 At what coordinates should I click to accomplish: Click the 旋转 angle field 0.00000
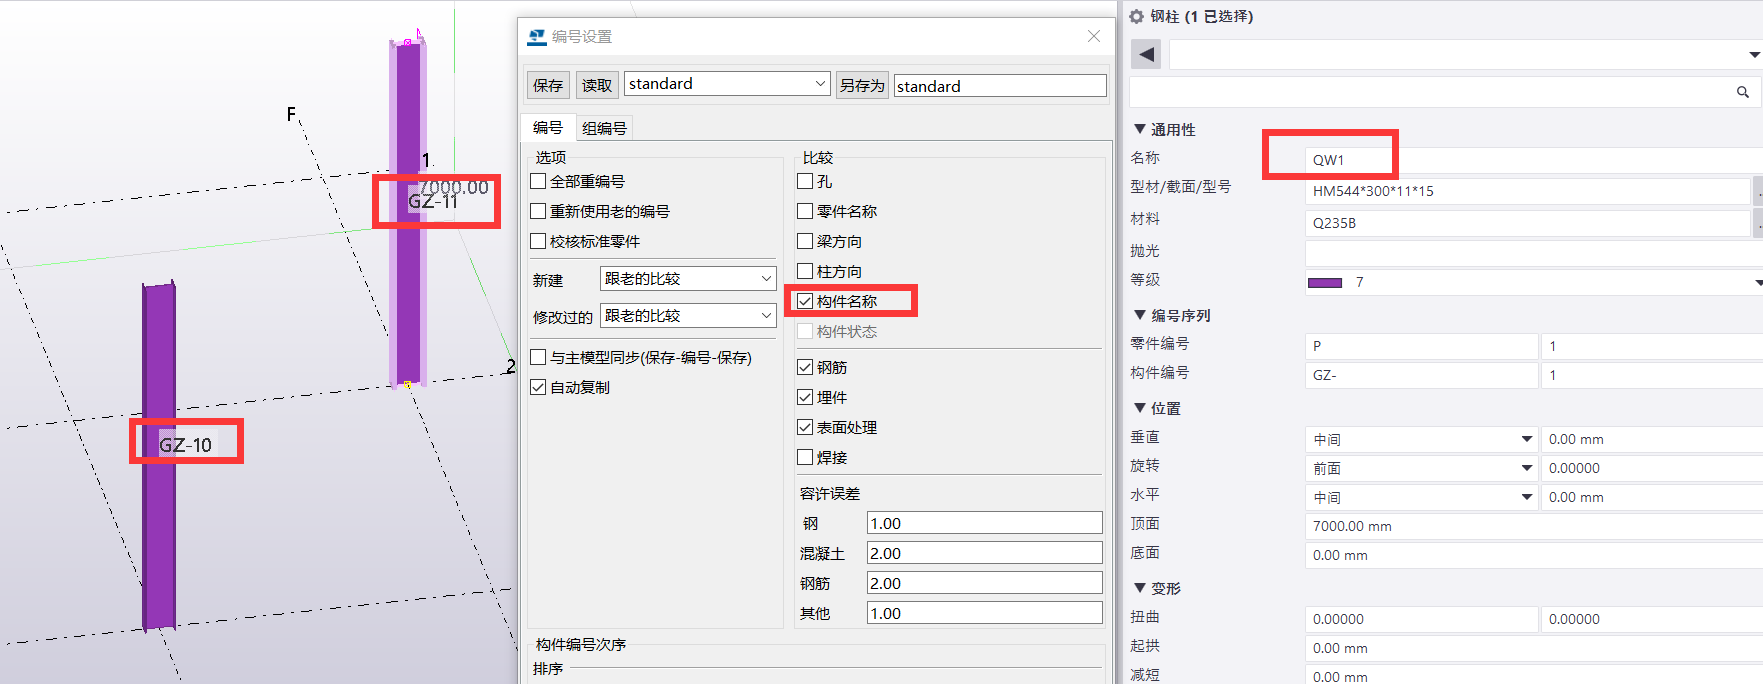pyautogui.click(x=1652, y=468)
